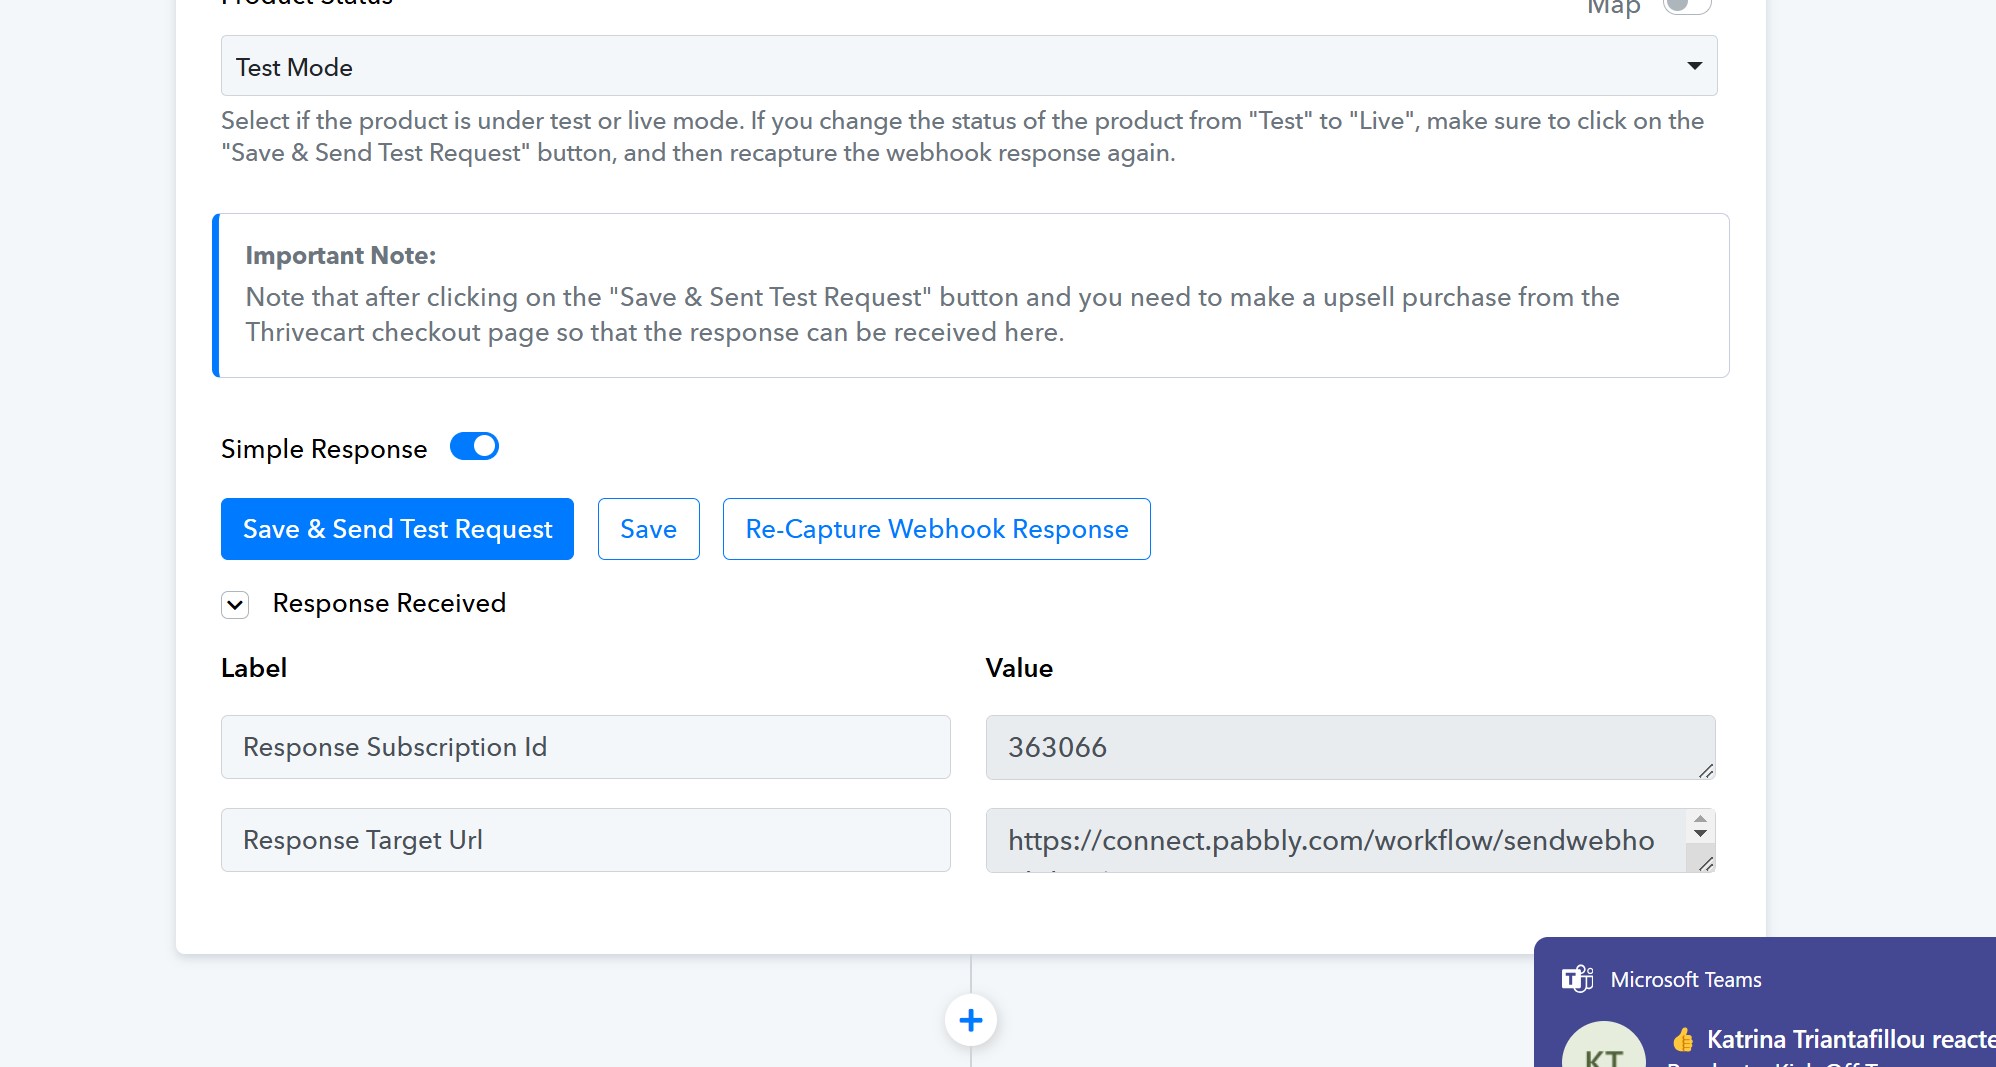Toggle the Map switch
Image resolution: width=1996 pixels, height=1067 pixels.
coord(1687,5)
